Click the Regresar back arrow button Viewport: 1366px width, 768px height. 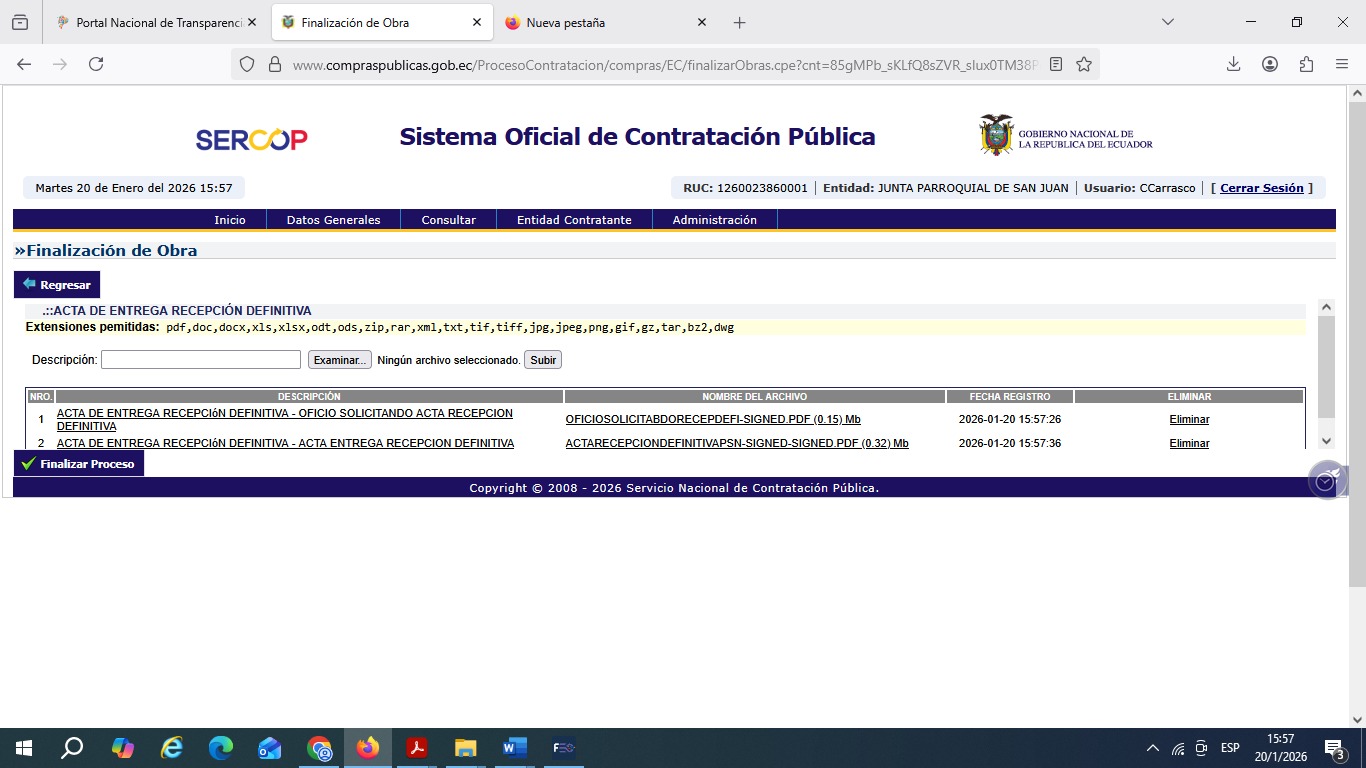(x=57, y=285)
